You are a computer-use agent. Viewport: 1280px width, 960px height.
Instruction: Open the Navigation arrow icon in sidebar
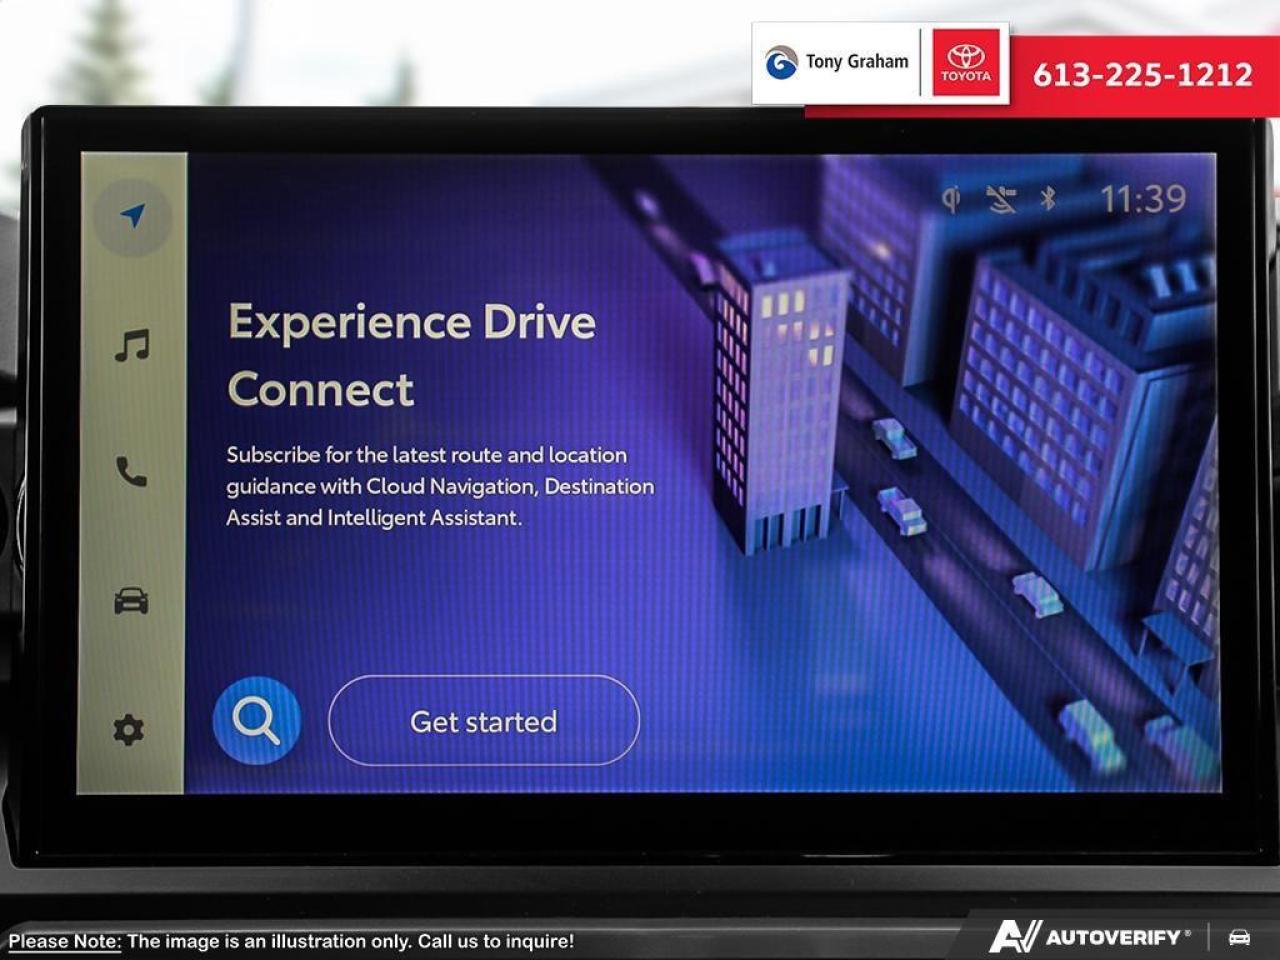point(132,216)
